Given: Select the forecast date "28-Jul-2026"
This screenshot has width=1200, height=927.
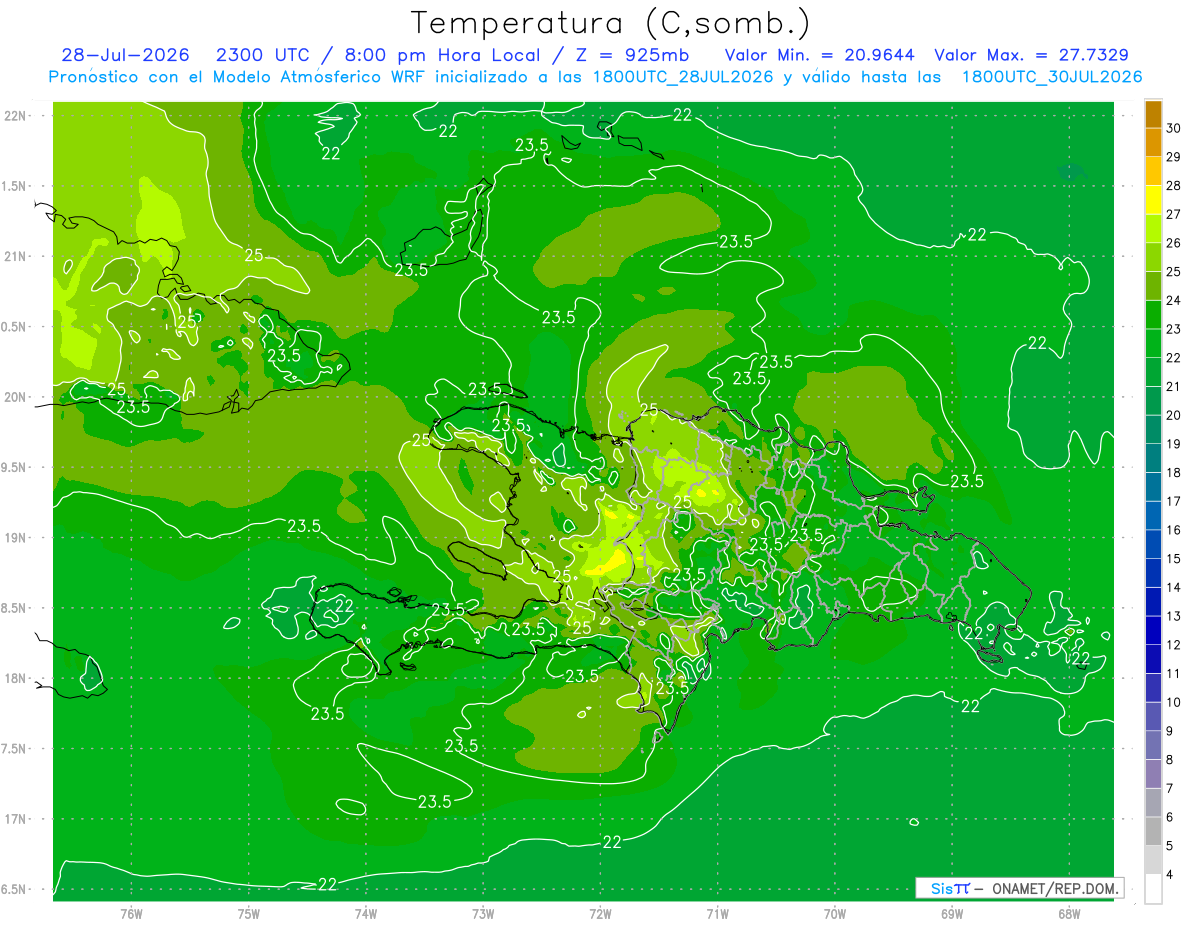Looking at the screenshot, I should (125, 55).
